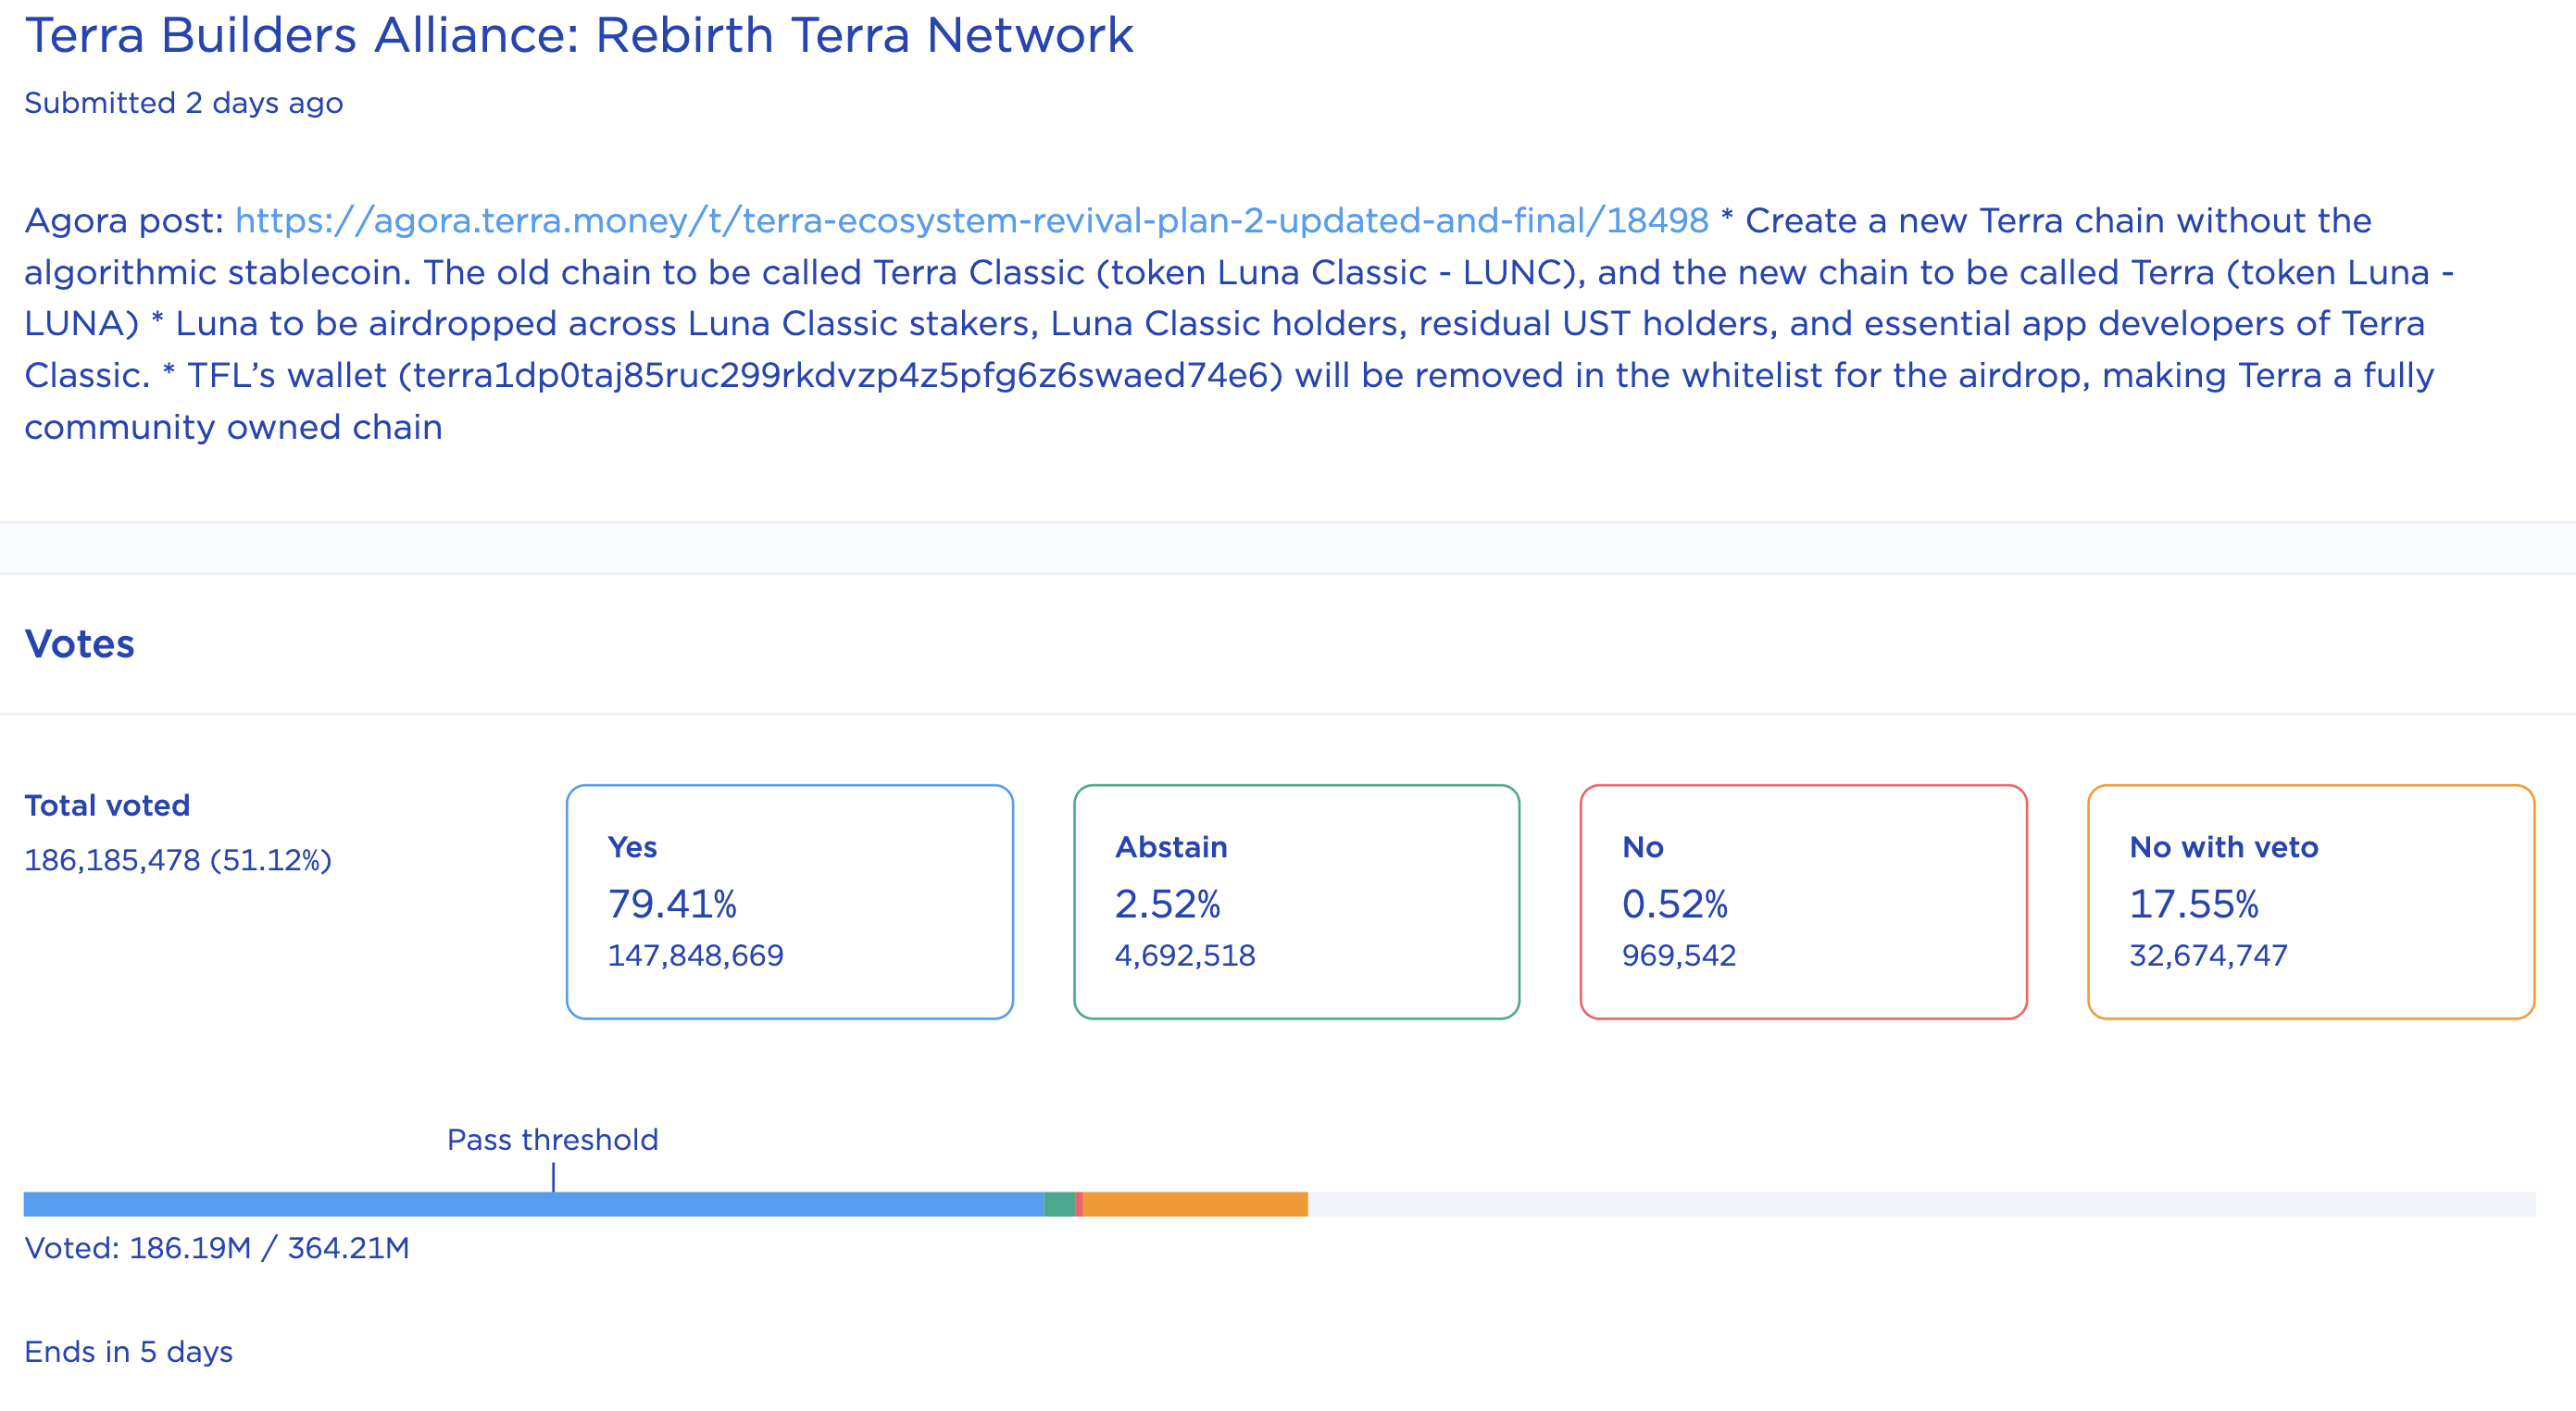
Task: Click the Pass threshold marker label
Action: (552, 1140)
